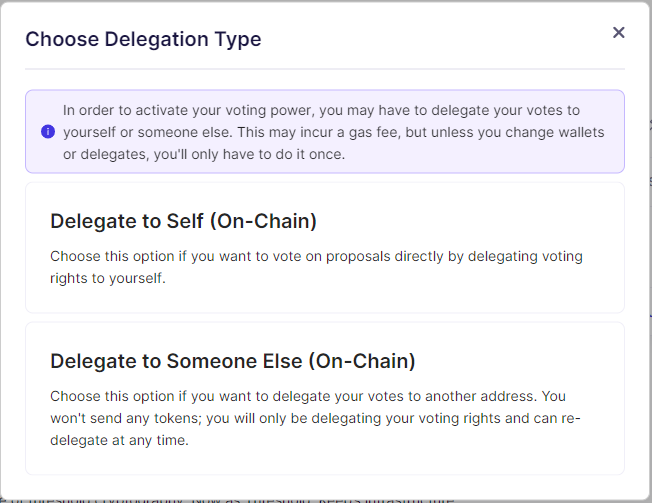Image resolution: width=652 pixels, height=503 pixels.
Task: Click 'you'll only have to do it once' line
Action: coord(204,154)
